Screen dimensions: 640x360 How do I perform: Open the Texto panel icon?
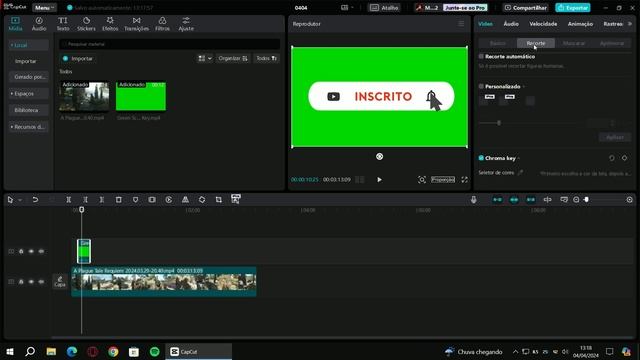coord(62,24)
